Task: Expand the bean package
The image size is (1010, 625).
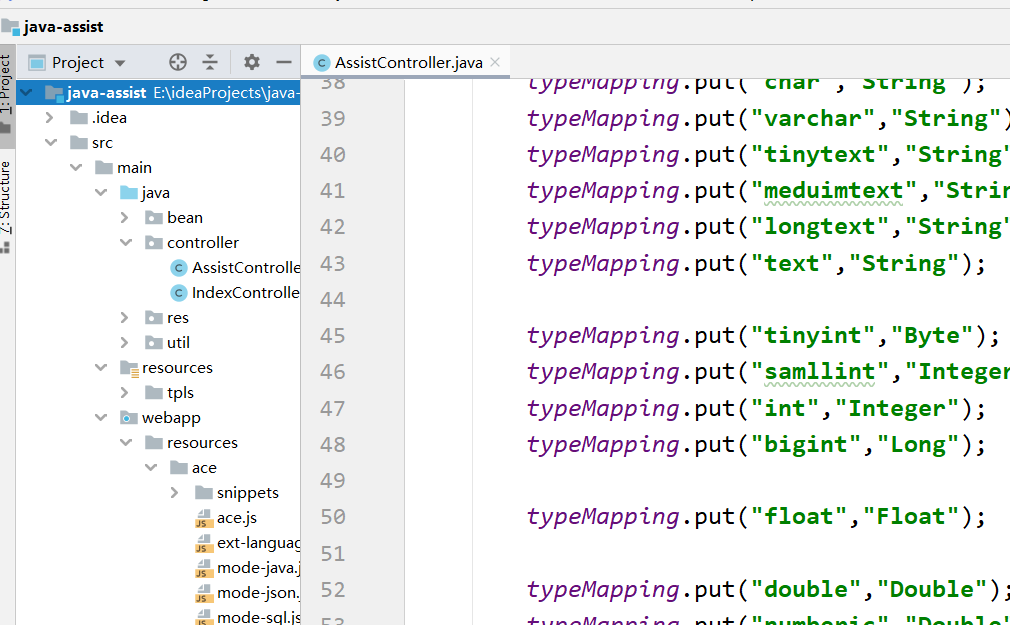Action: tap(124, 218)
